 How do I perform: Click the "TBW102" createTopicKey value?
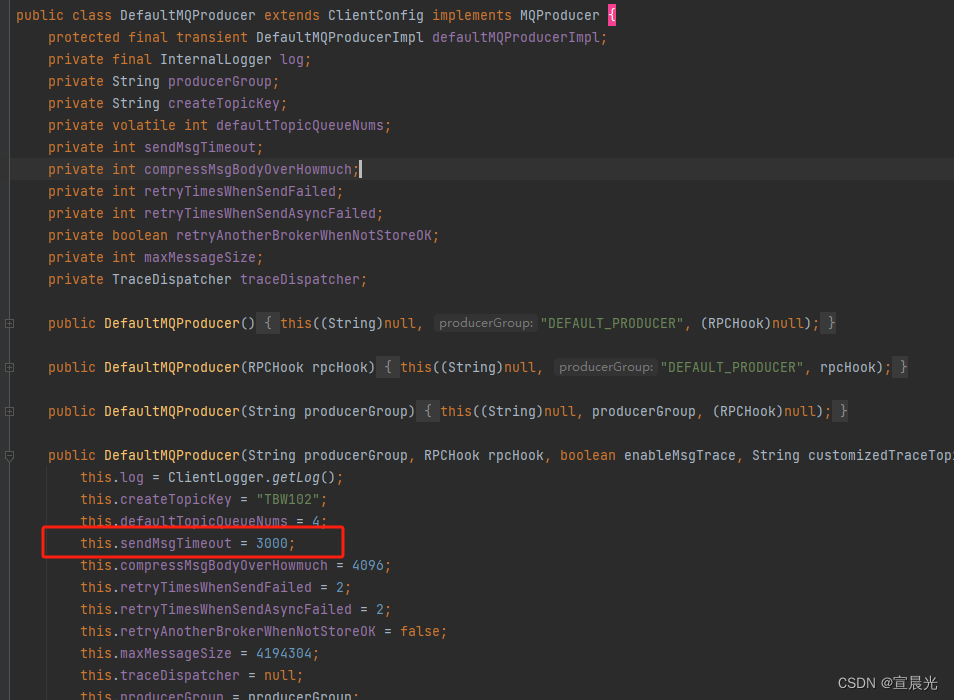290,499
